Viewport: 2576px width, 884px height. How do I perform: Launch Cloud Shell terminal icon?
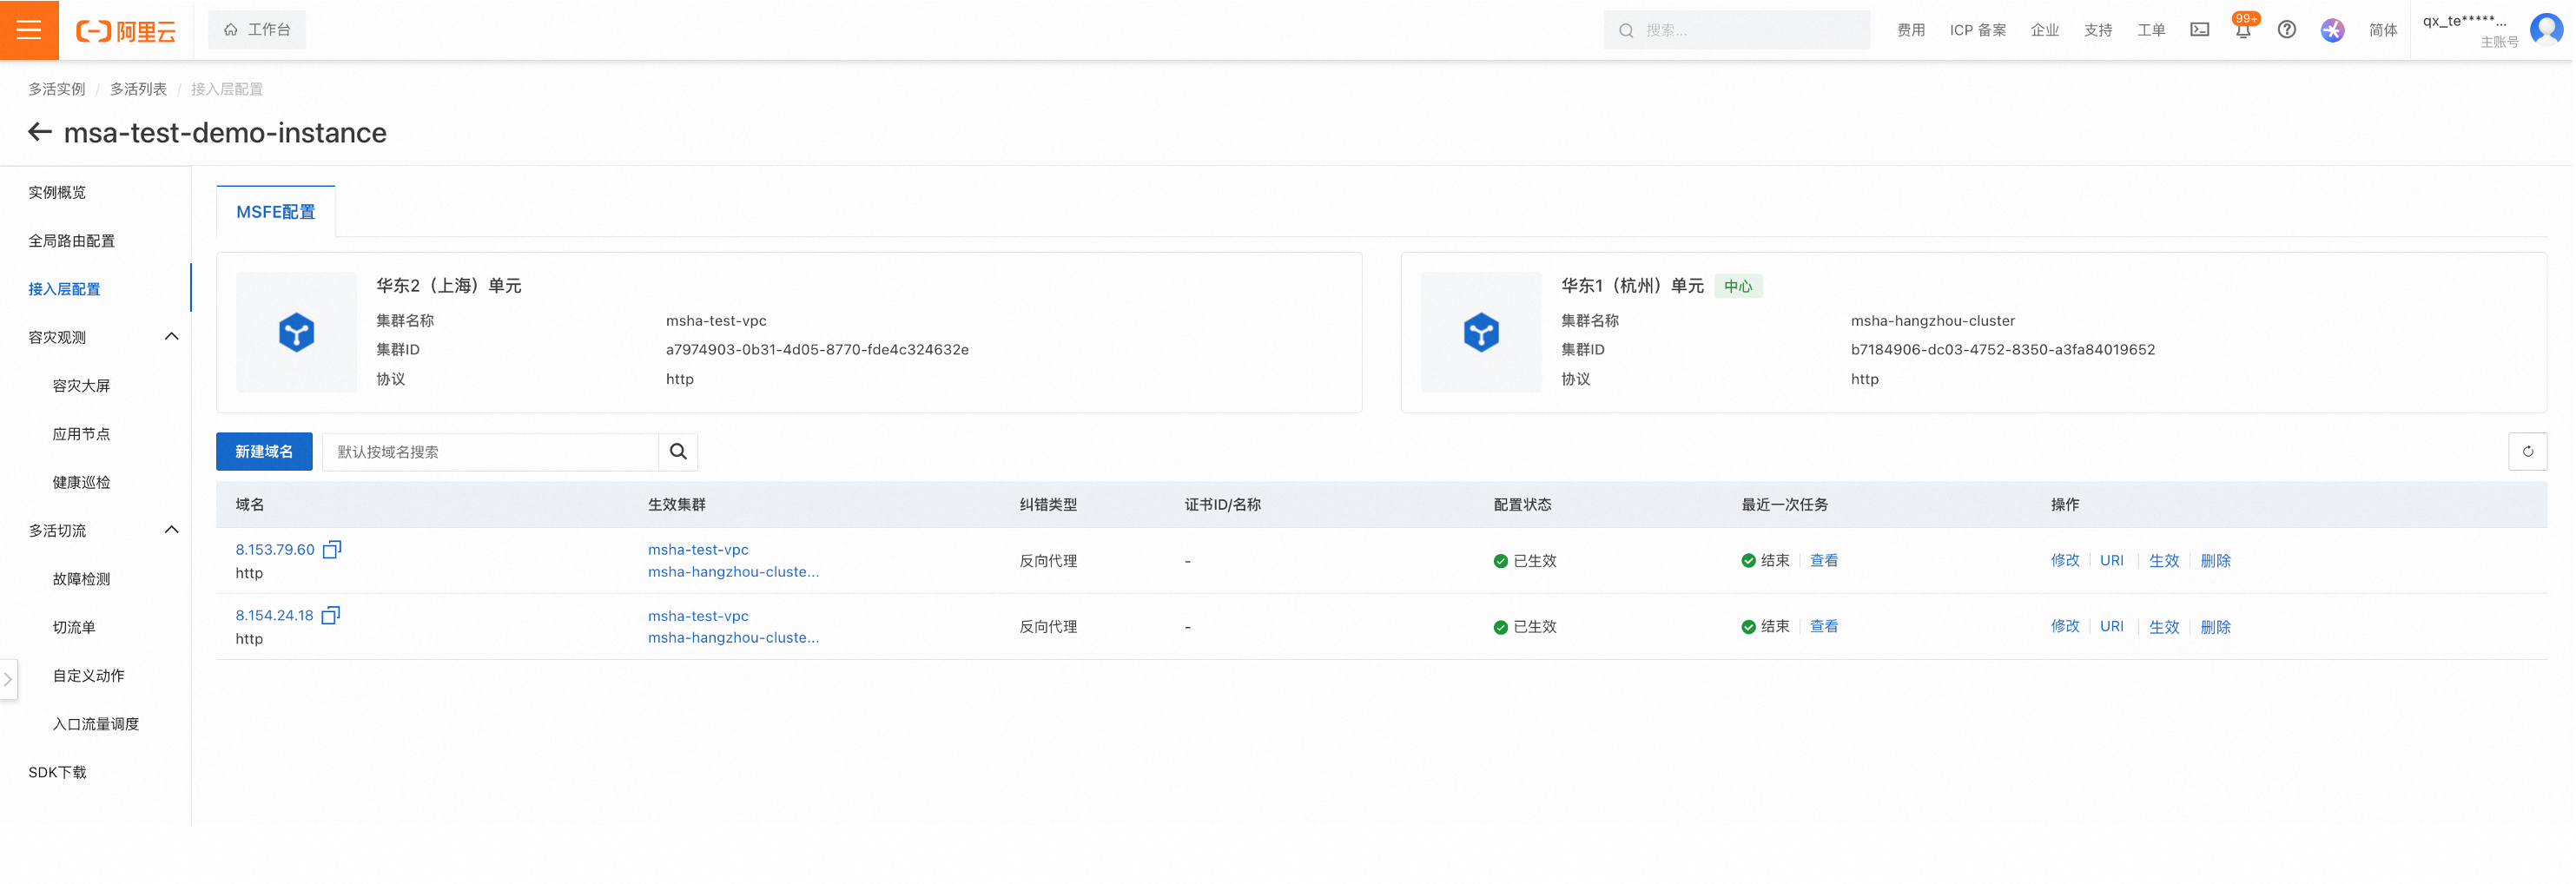pyautogui.click(x=2200, y=30)
